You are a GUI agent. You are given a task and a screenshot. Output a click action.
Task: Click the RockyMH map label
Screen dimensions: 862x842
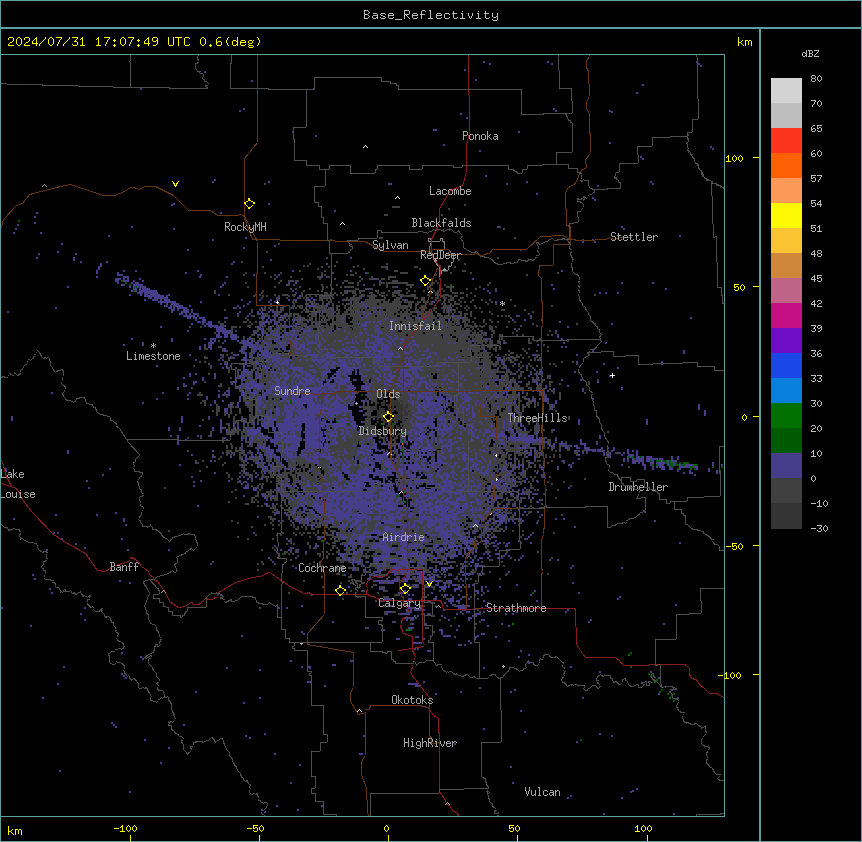pos(245,227)
